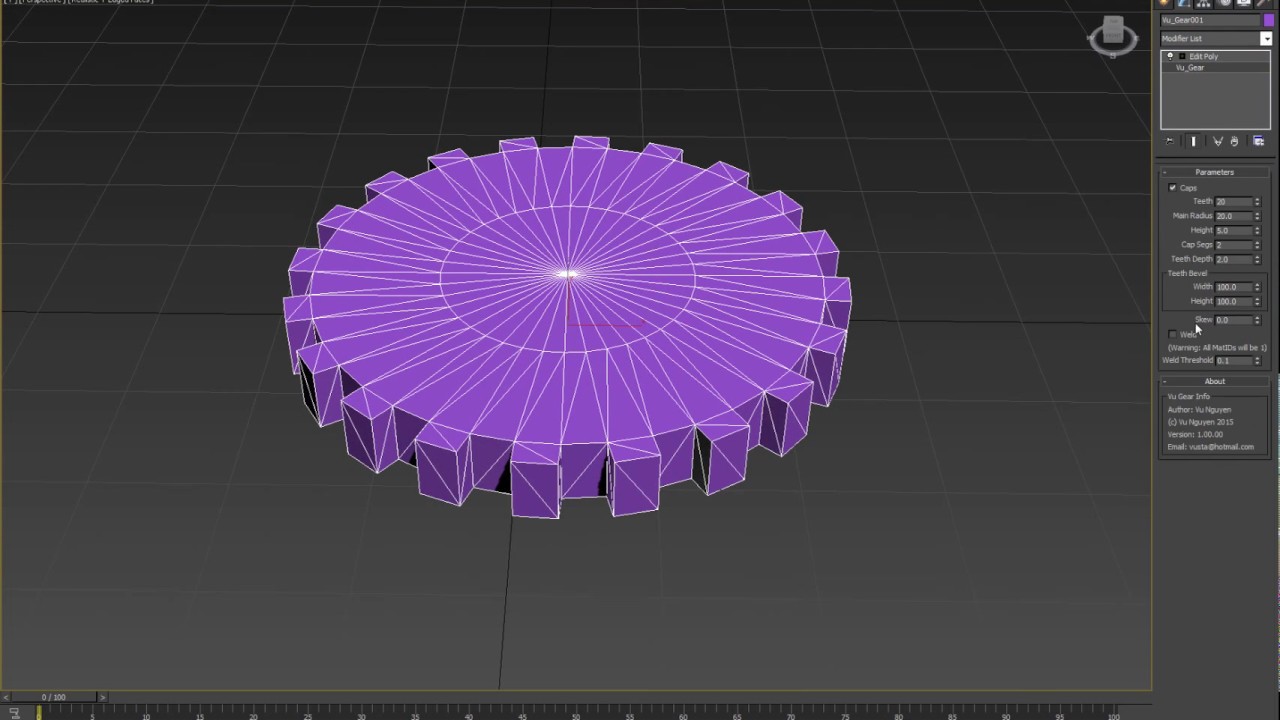Click the Teeth Bevel Height field
The image size is (1280, 720).
[x=1234, y=301]
